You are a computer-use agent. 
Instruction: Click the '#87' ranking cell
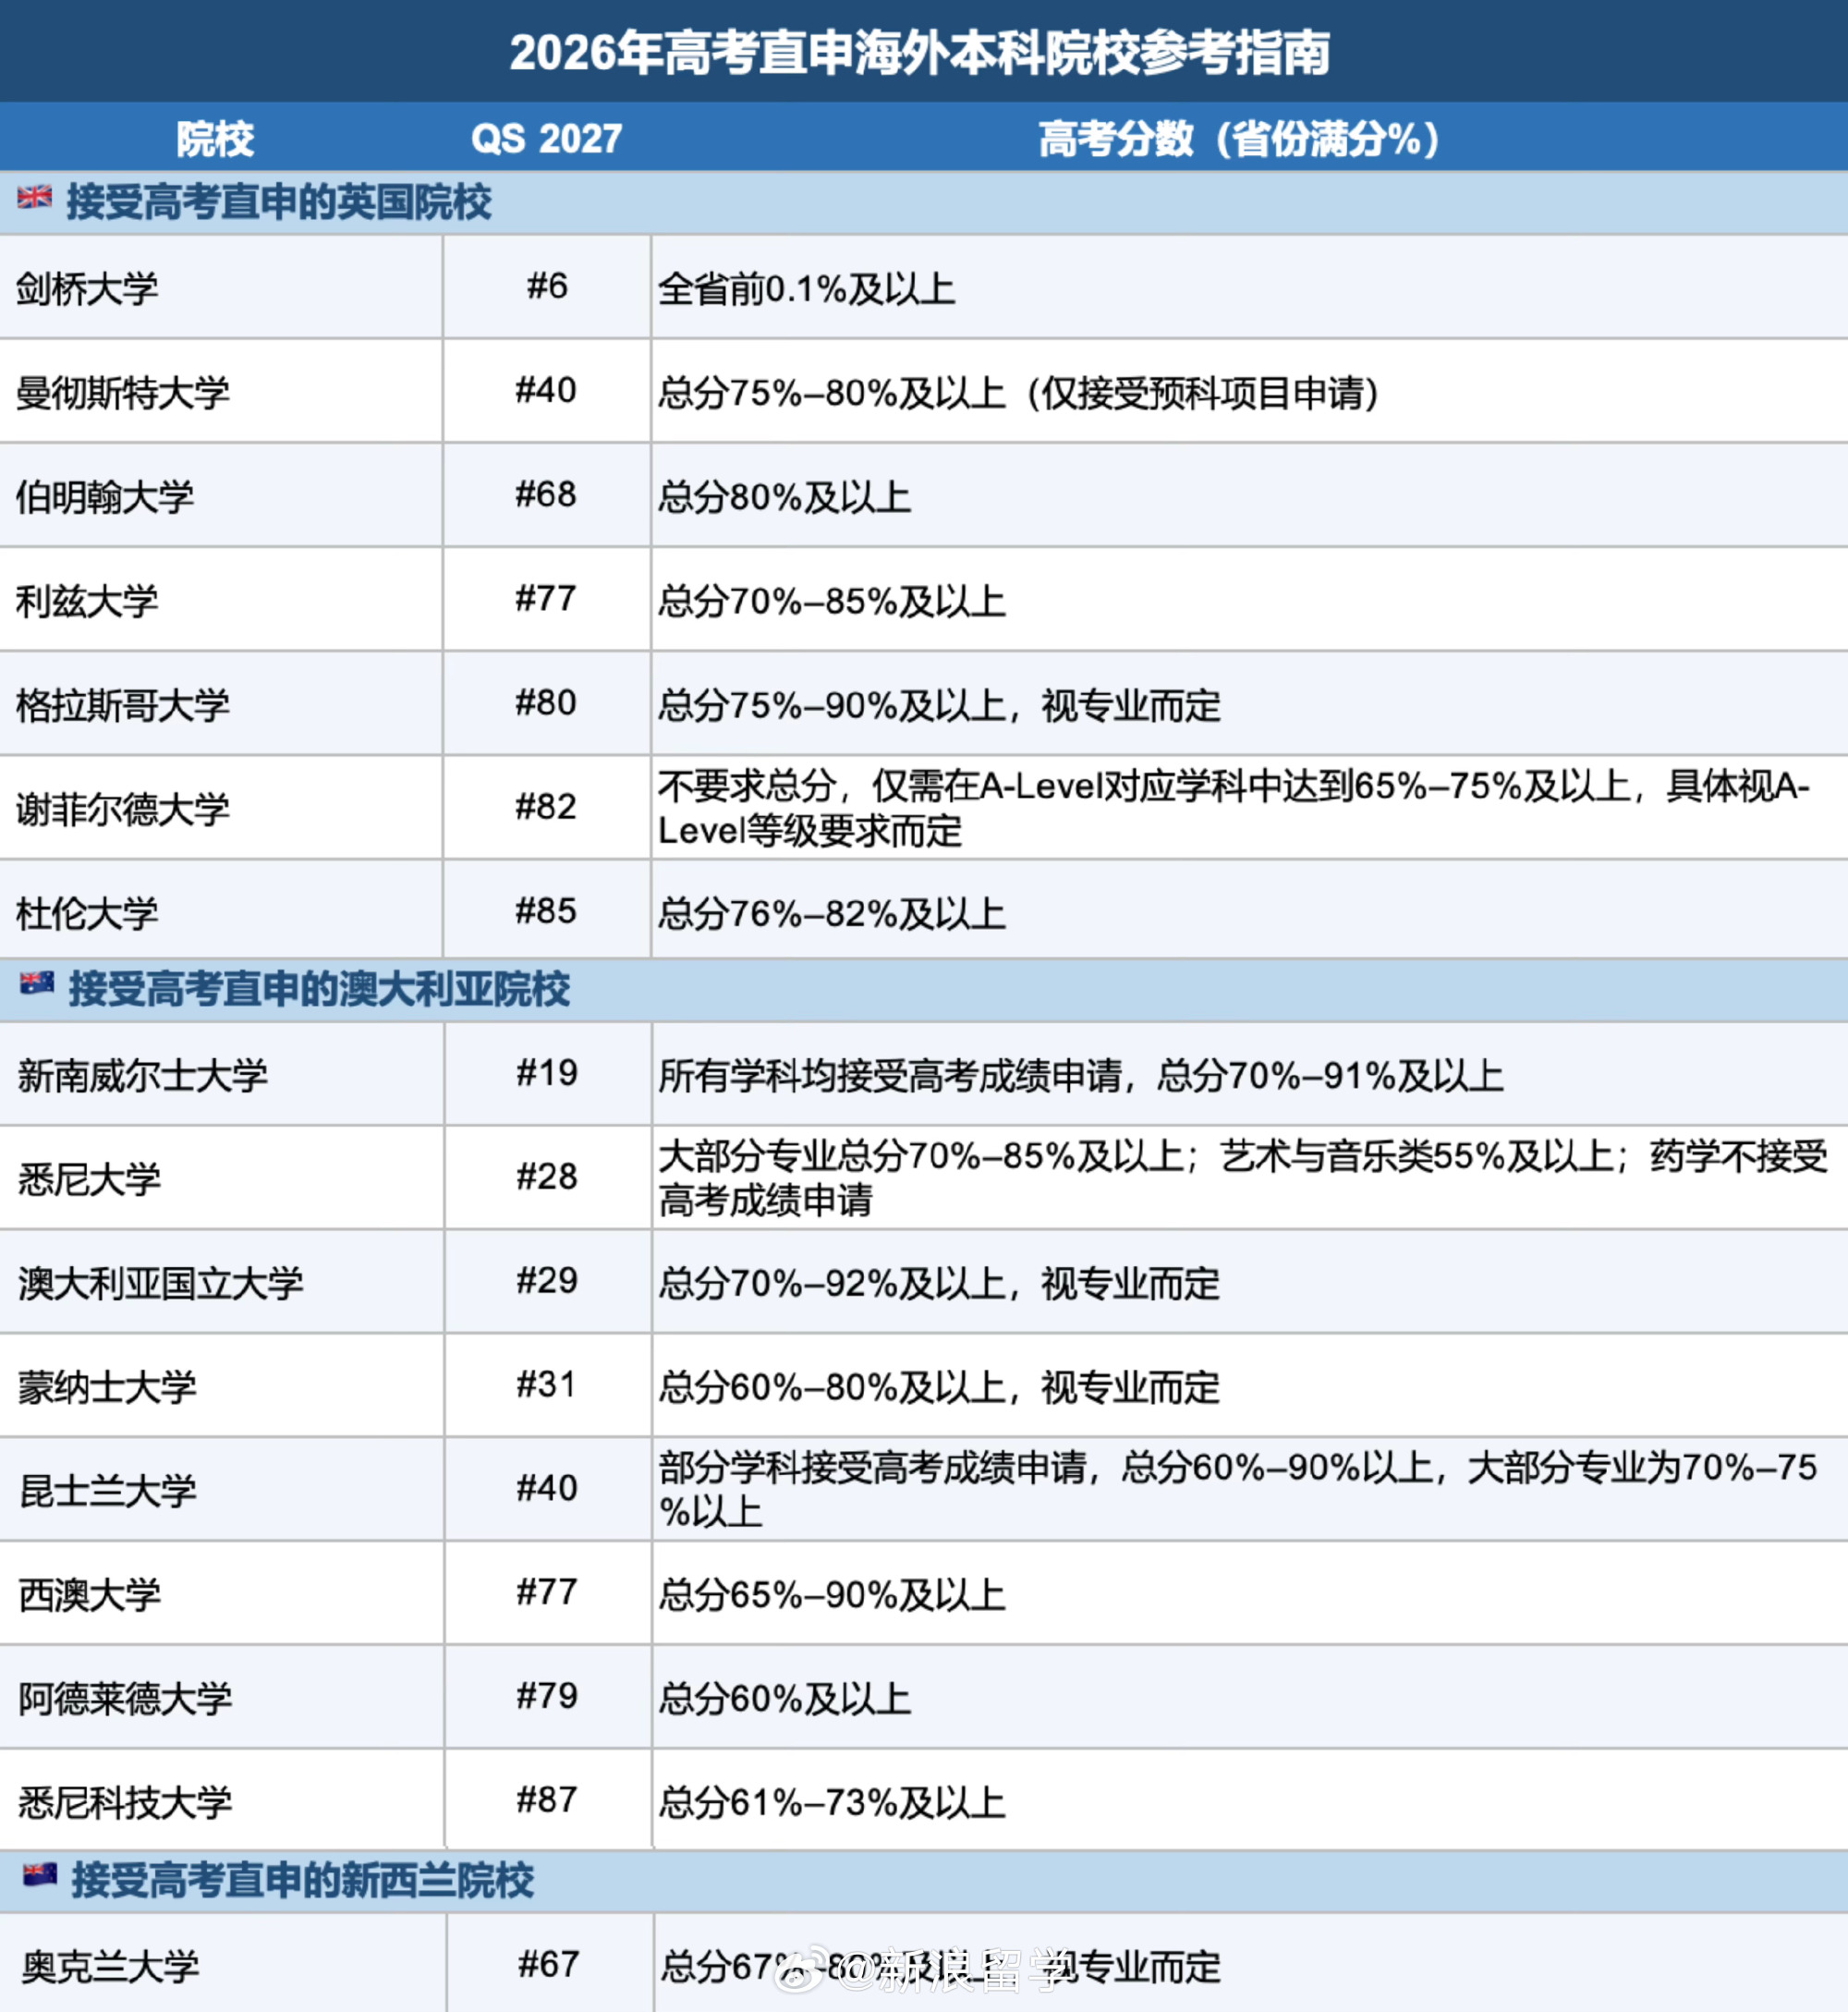[x=547, y=1800]
